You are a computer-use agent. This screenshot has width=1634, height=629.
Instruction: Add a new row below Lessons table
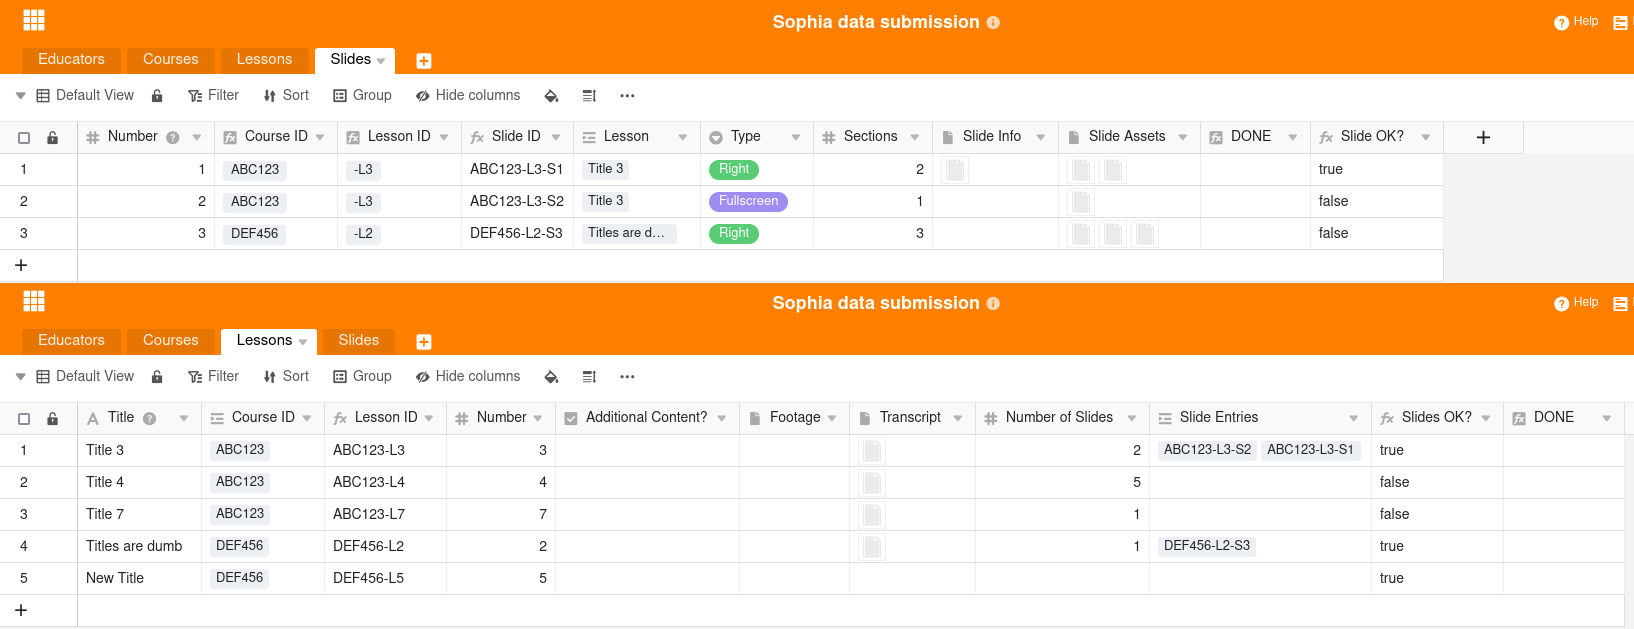coord(21,610)
